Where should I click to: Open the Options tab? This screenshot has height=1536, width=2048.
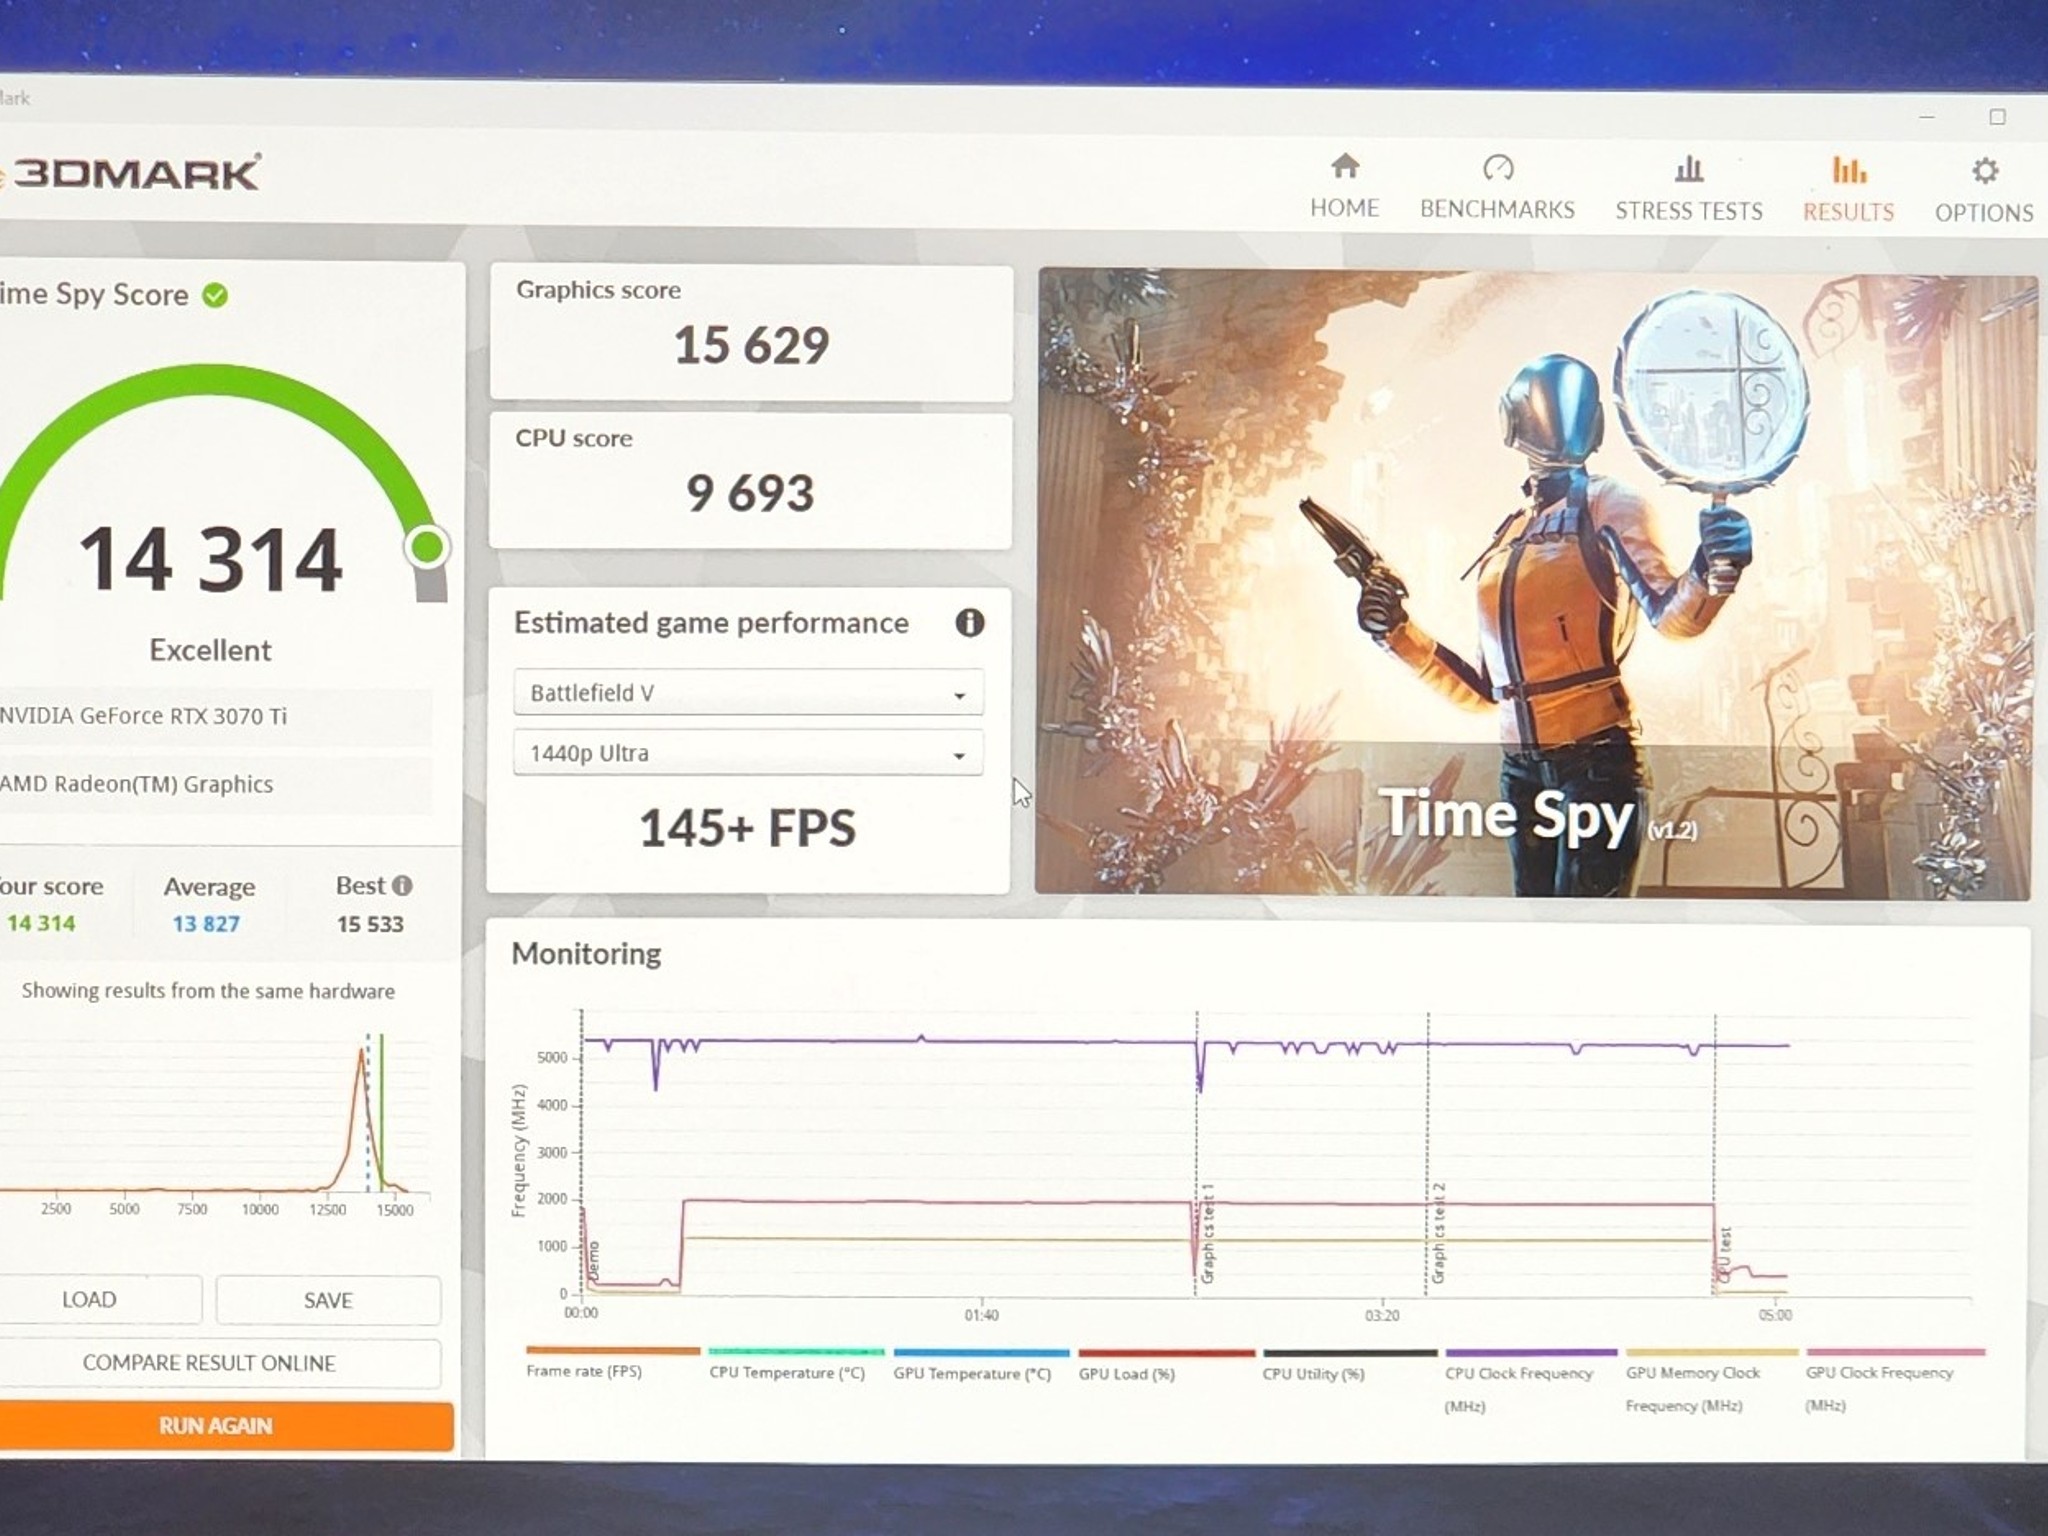point(1984,191)
